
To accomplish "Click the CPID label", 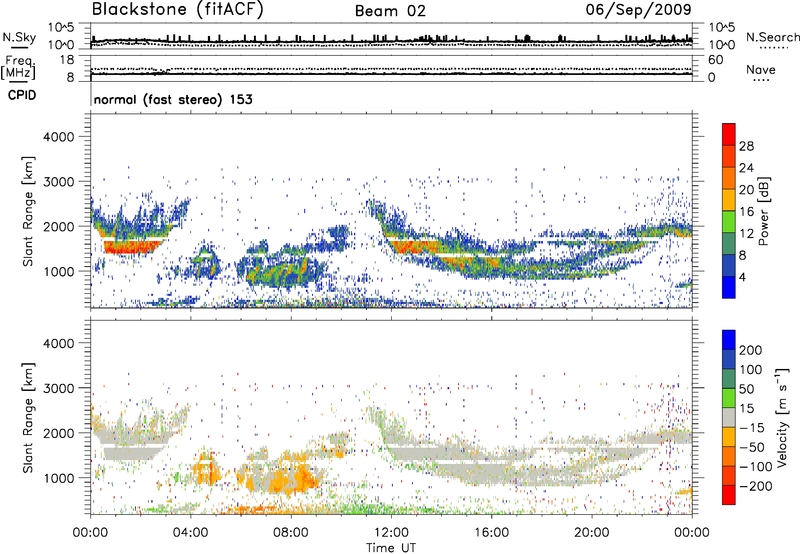I will click(x=22, y=95).
